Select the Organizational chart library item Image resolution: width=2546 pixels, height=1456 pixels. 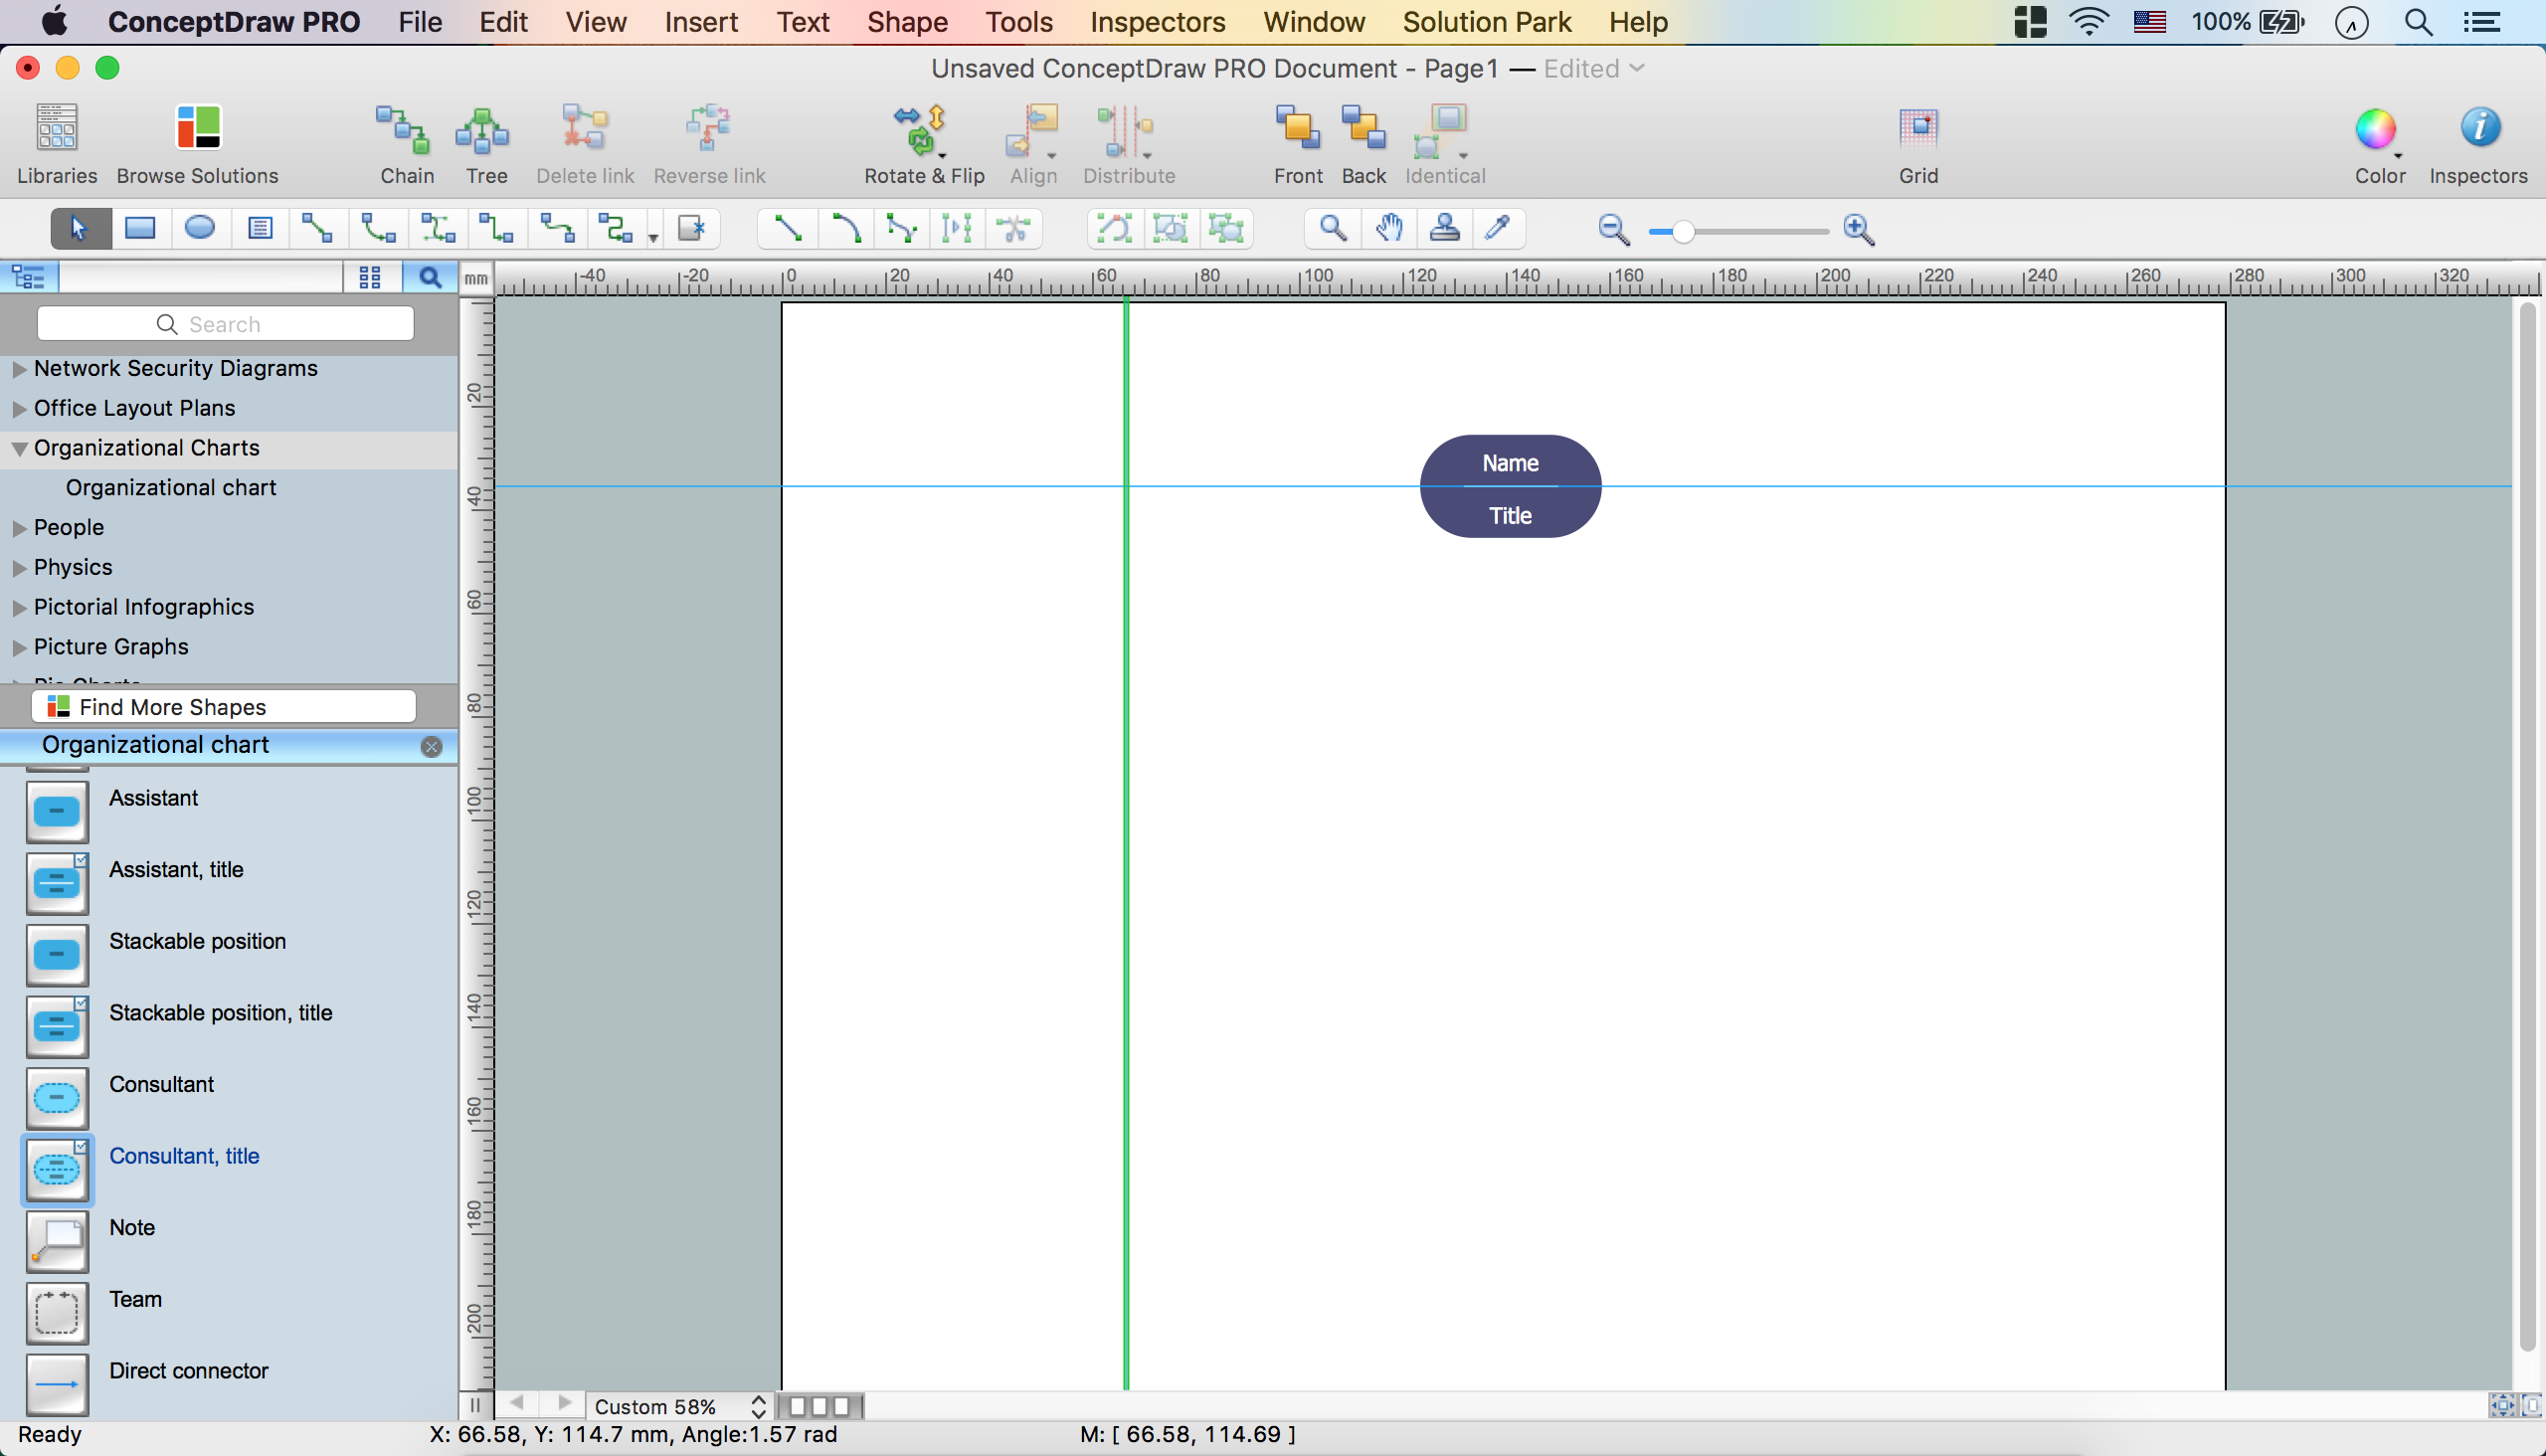pyautogui.click(x=170, y=486)
